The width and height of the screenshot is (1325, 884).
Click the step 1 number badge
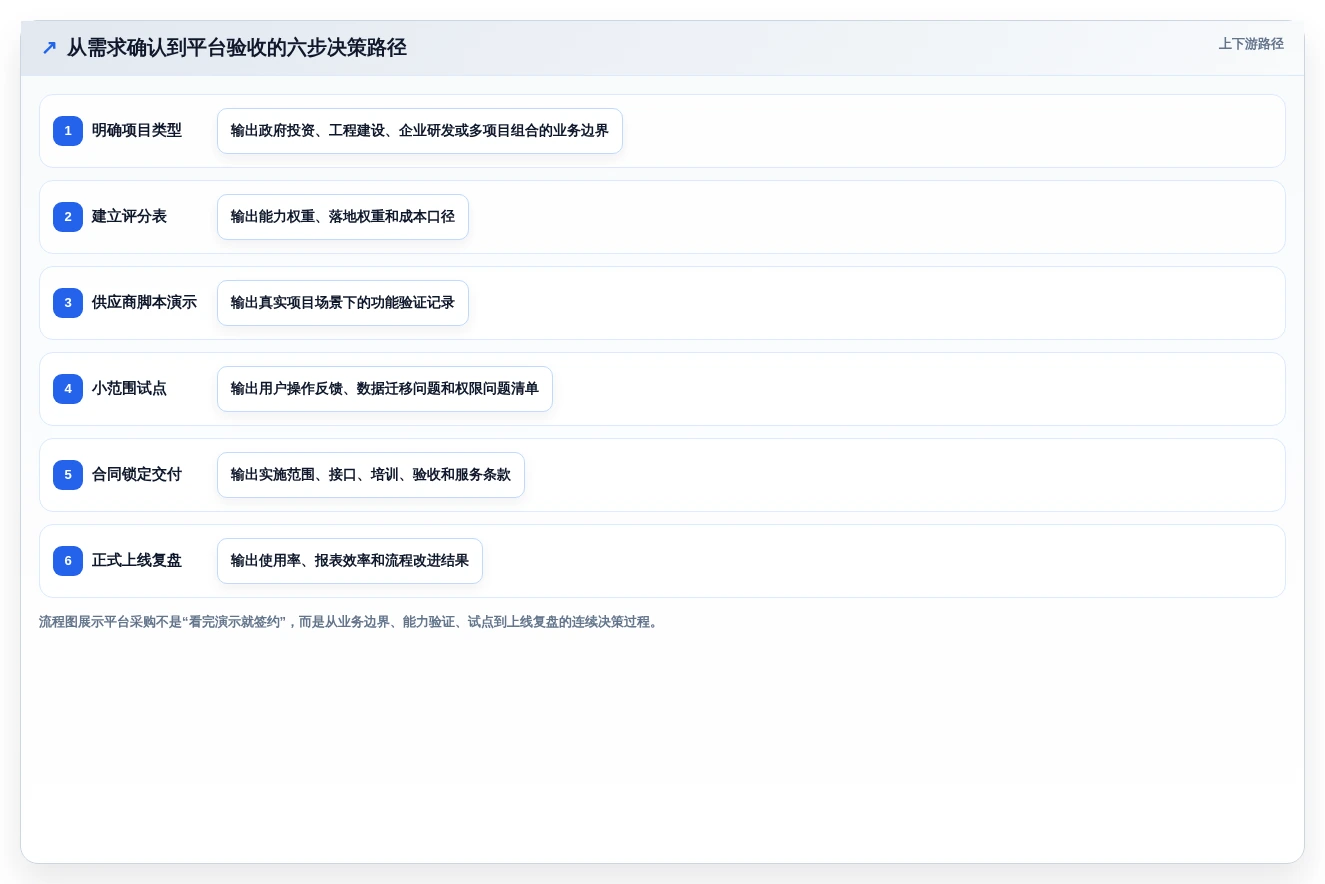(68, 131)
